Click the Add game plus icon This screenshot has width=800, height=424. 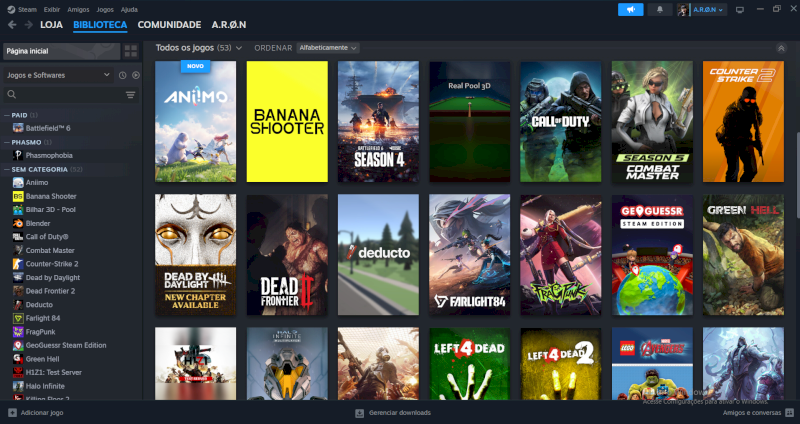[12, 413]
